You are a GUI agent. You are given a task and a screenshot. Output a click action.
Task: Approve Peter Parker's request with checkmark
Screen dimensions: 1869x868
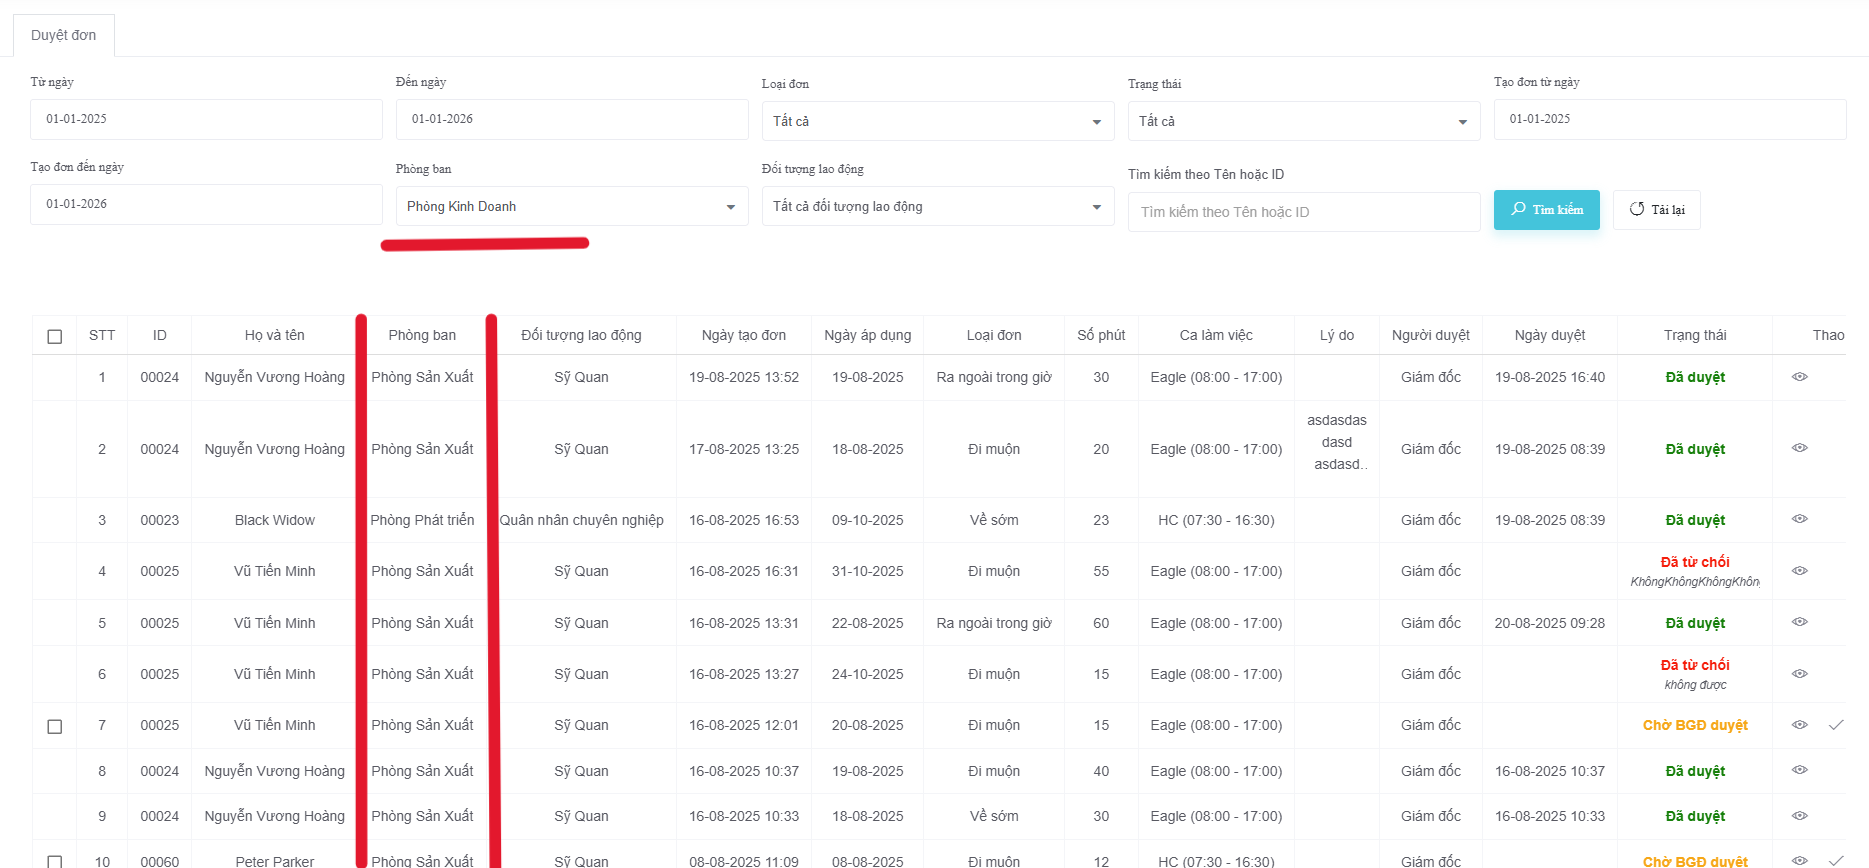(x=1836, y=860)
